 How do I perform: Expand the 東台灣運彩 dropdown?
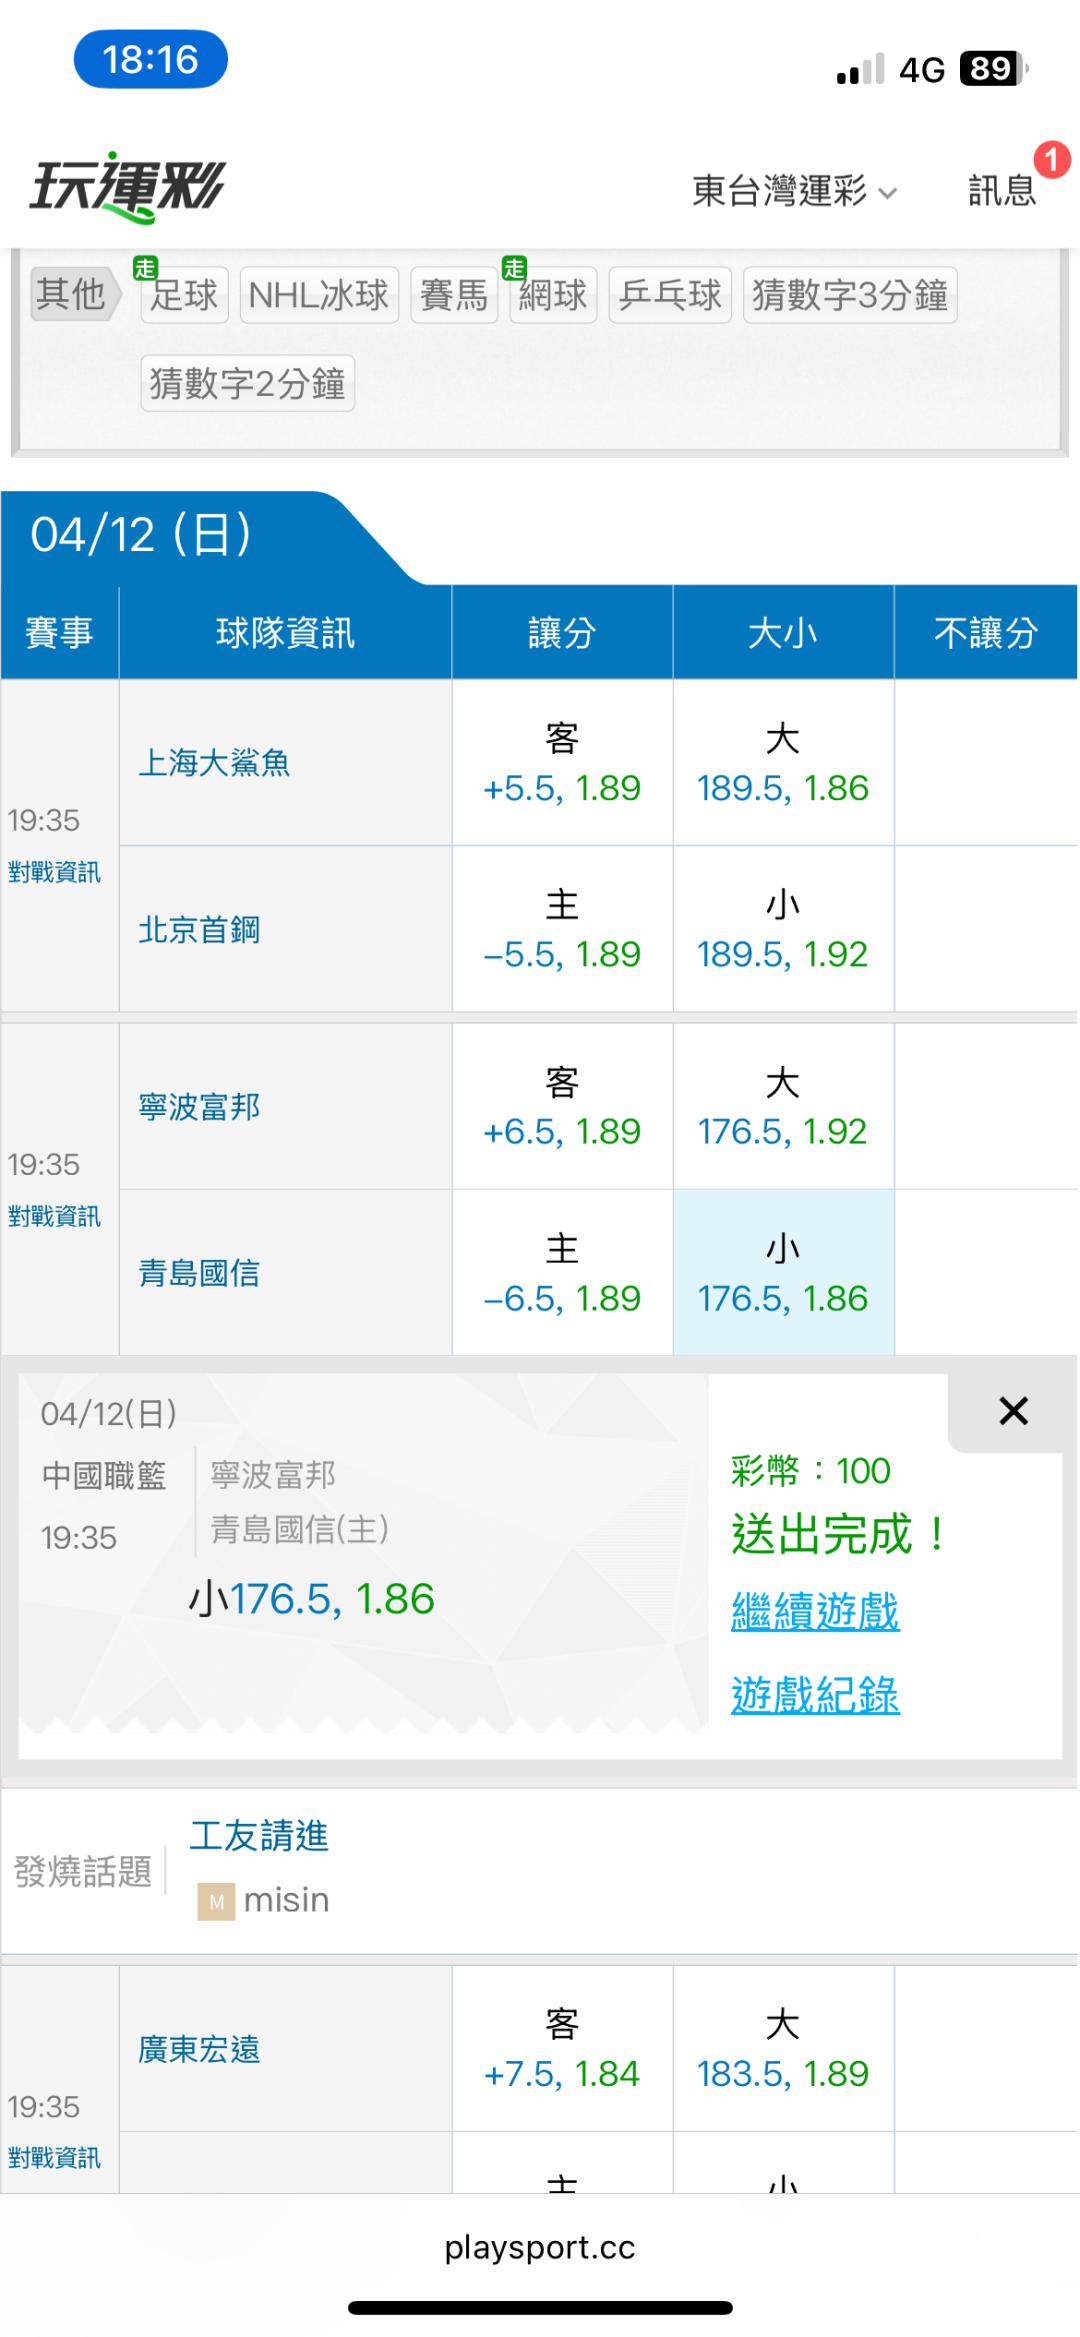coord(794,190)
